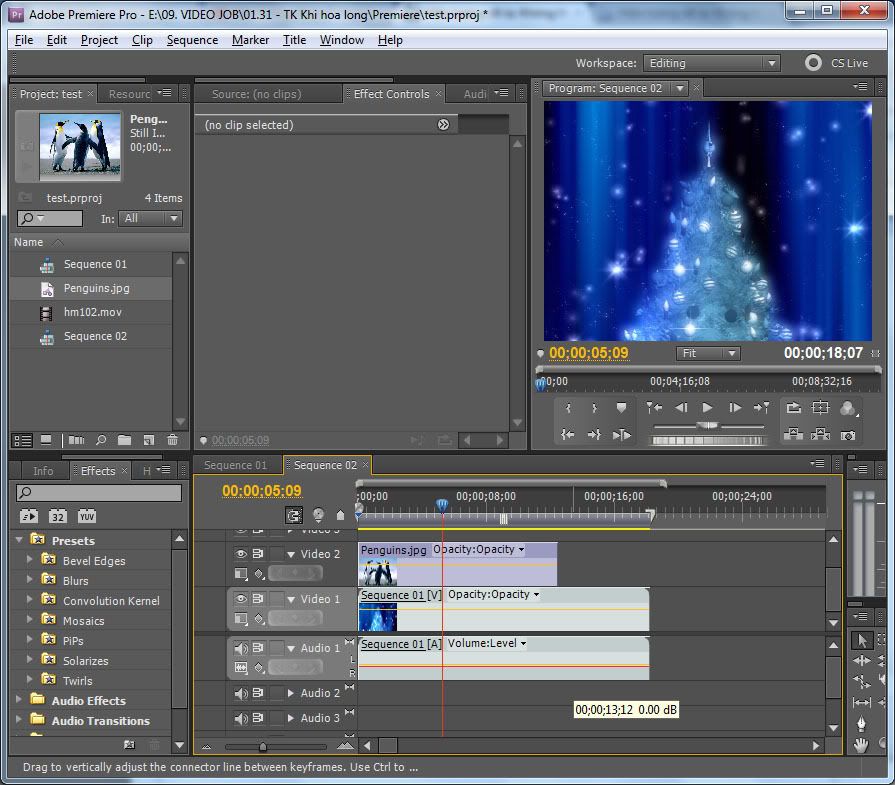
Task: Step back one frame in Program monitor
Action: 681,408
